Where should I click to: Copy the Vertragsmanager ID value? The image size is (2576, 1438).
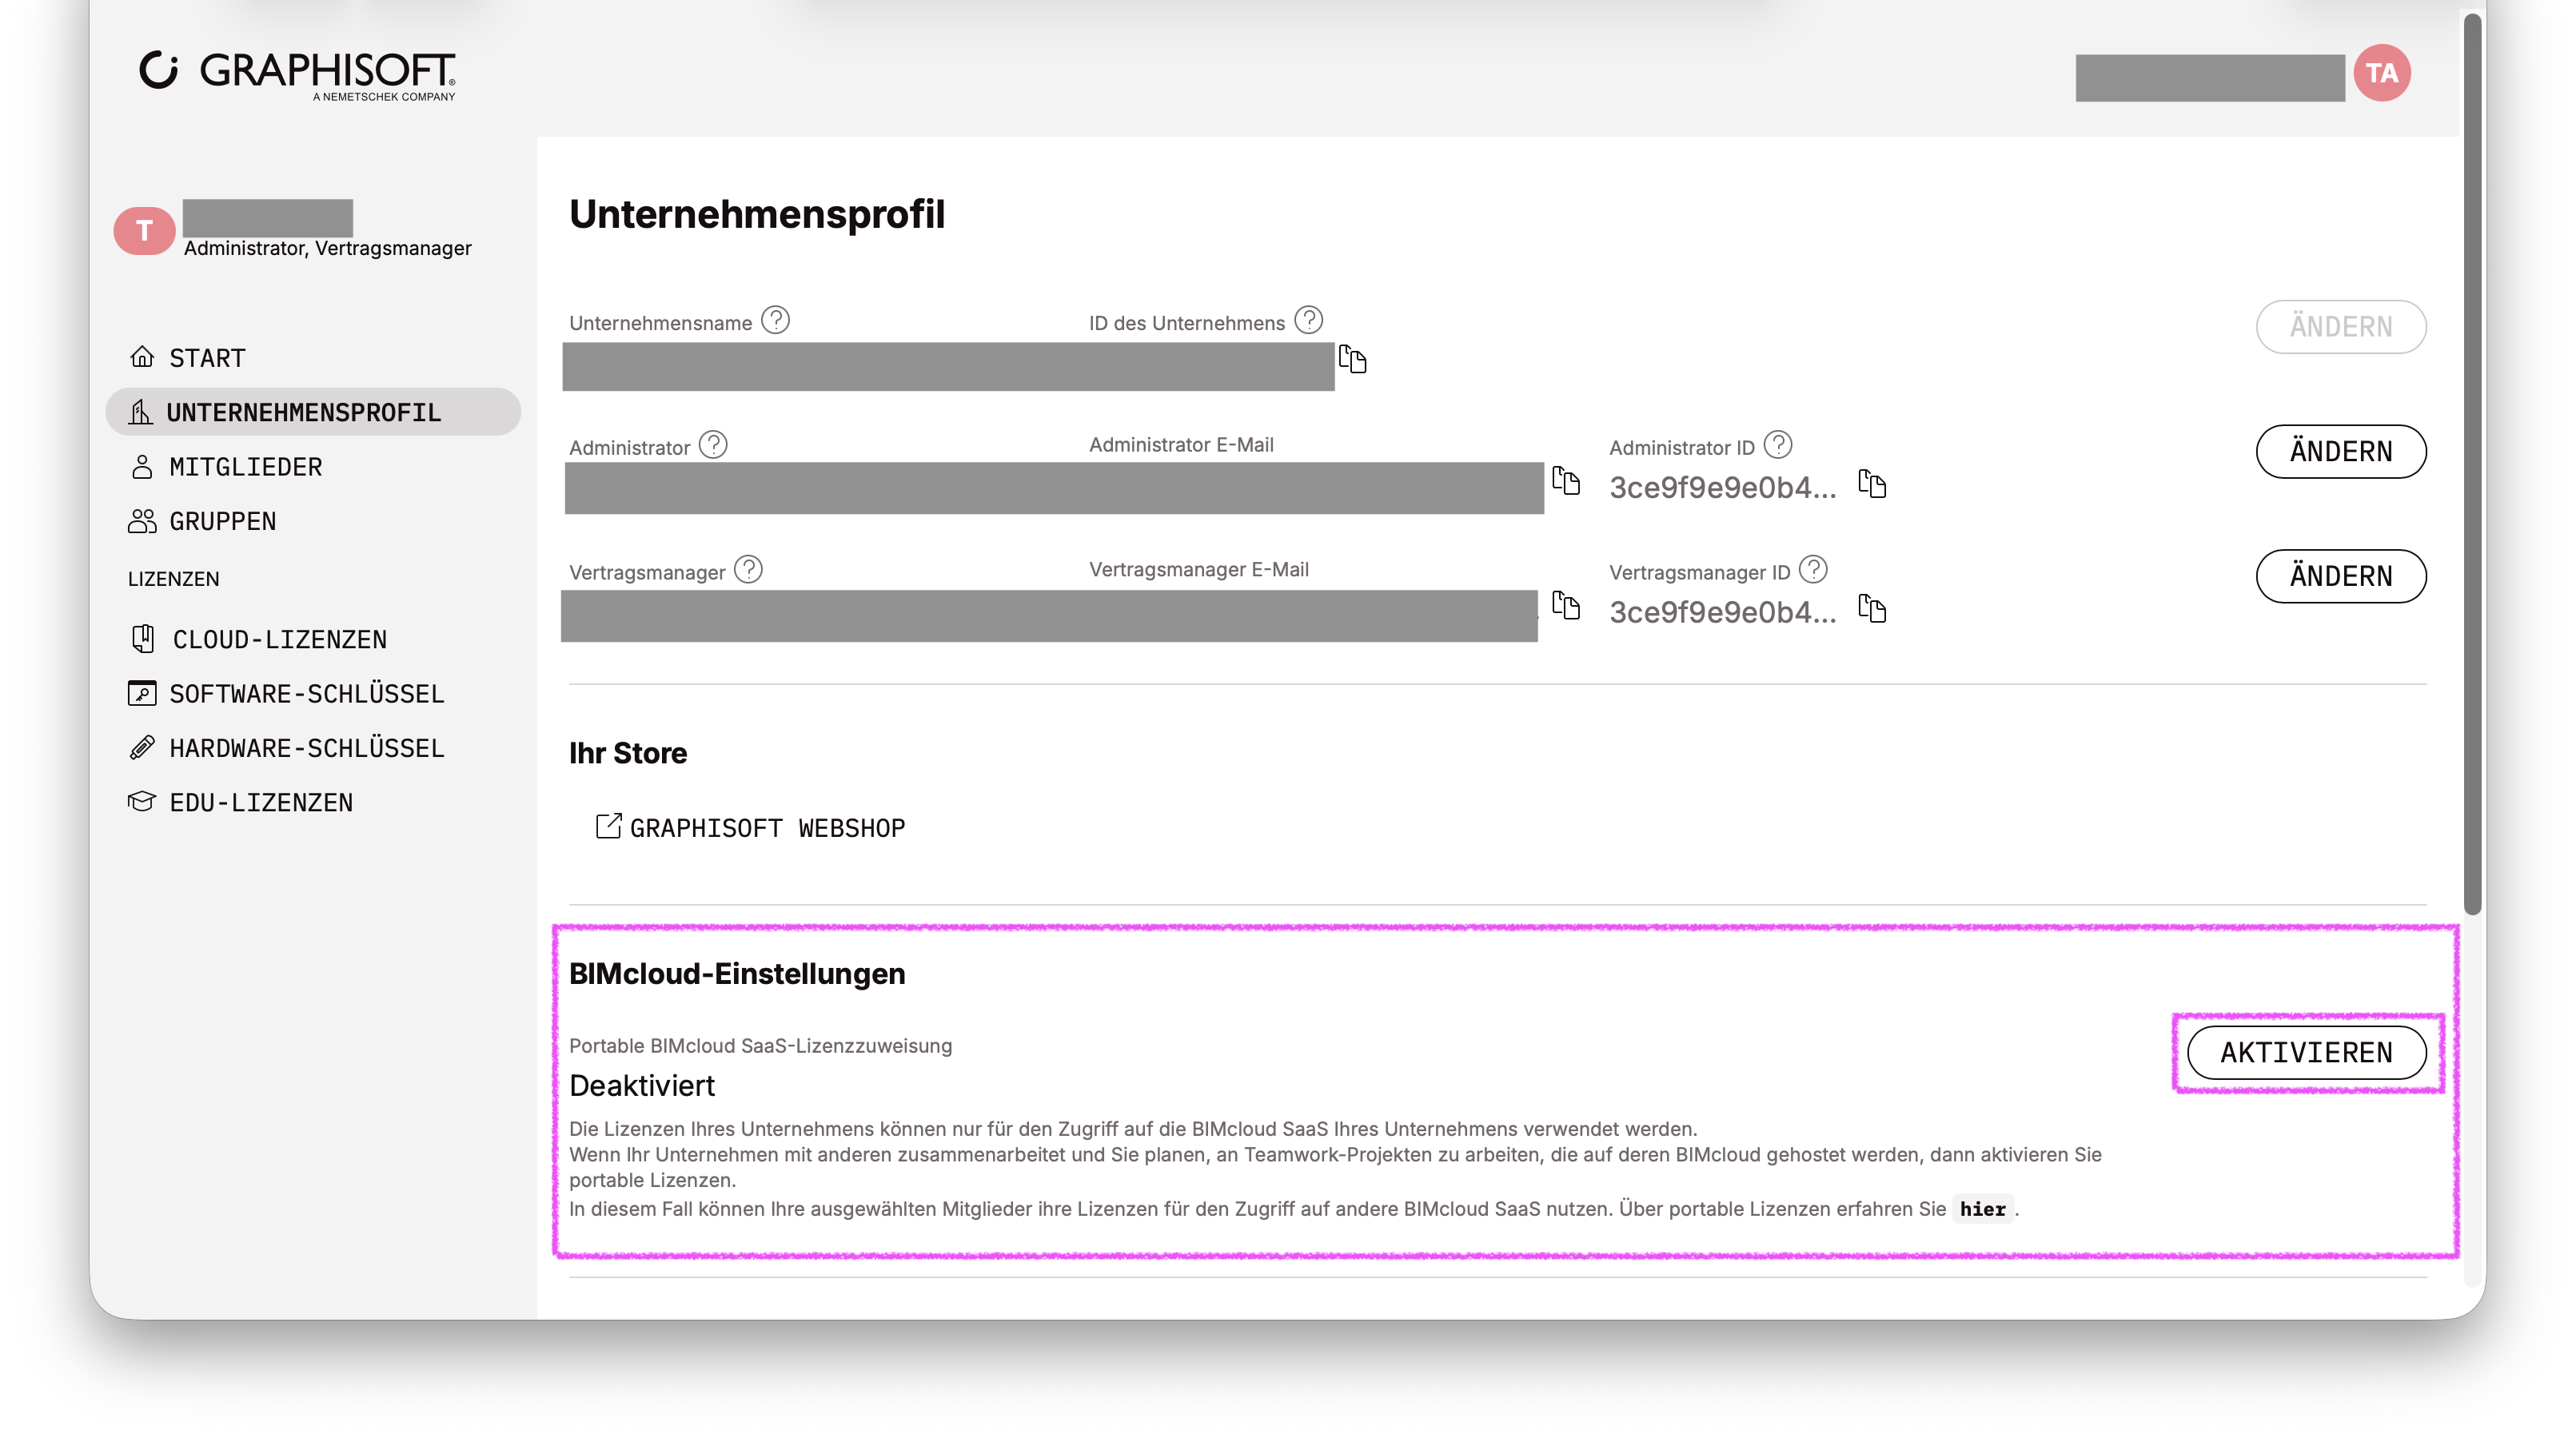click(x=1872, y=609)
